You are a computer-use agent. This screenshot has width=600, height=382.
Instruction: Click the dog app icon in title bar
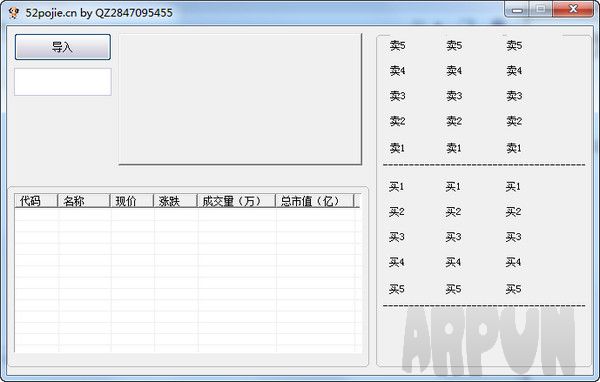click(x=14, y=13)
